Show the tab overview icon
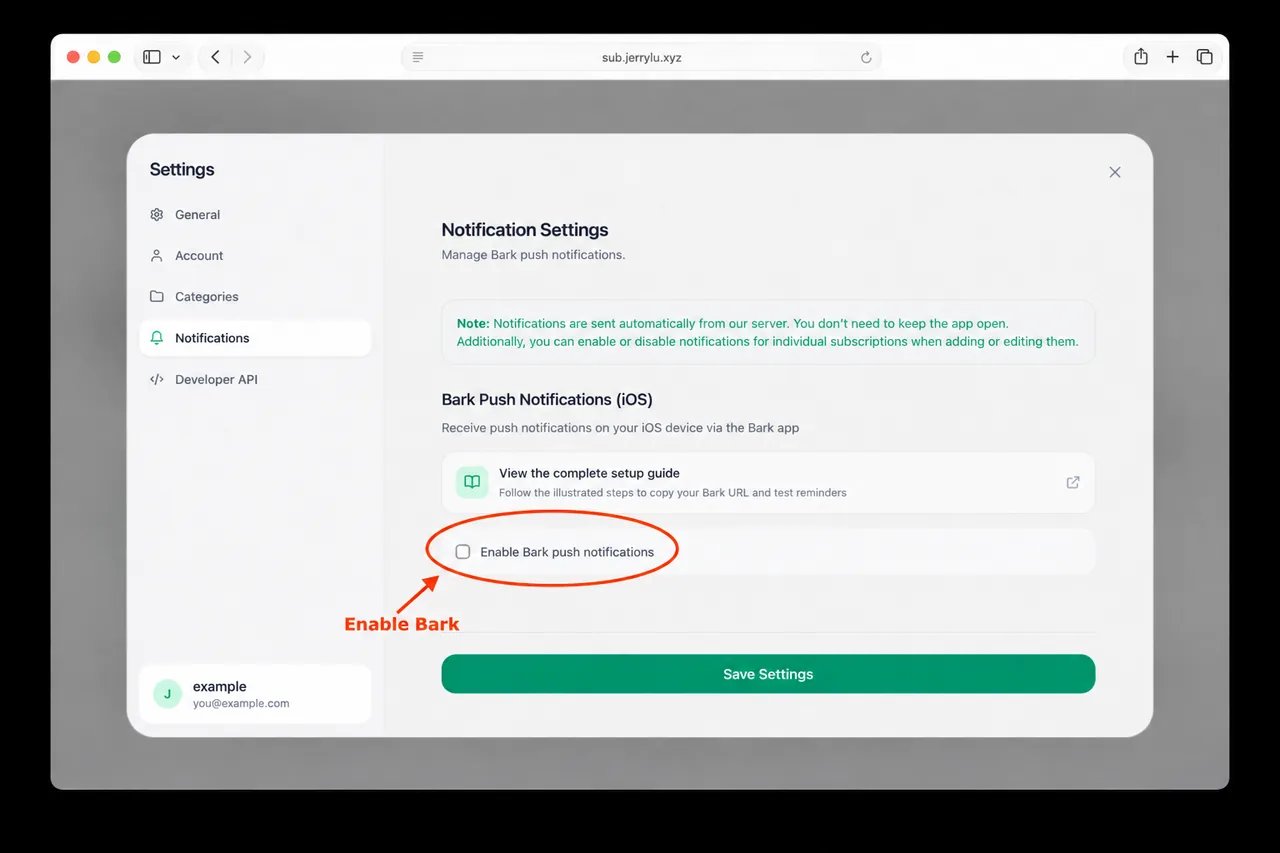 1205,57
